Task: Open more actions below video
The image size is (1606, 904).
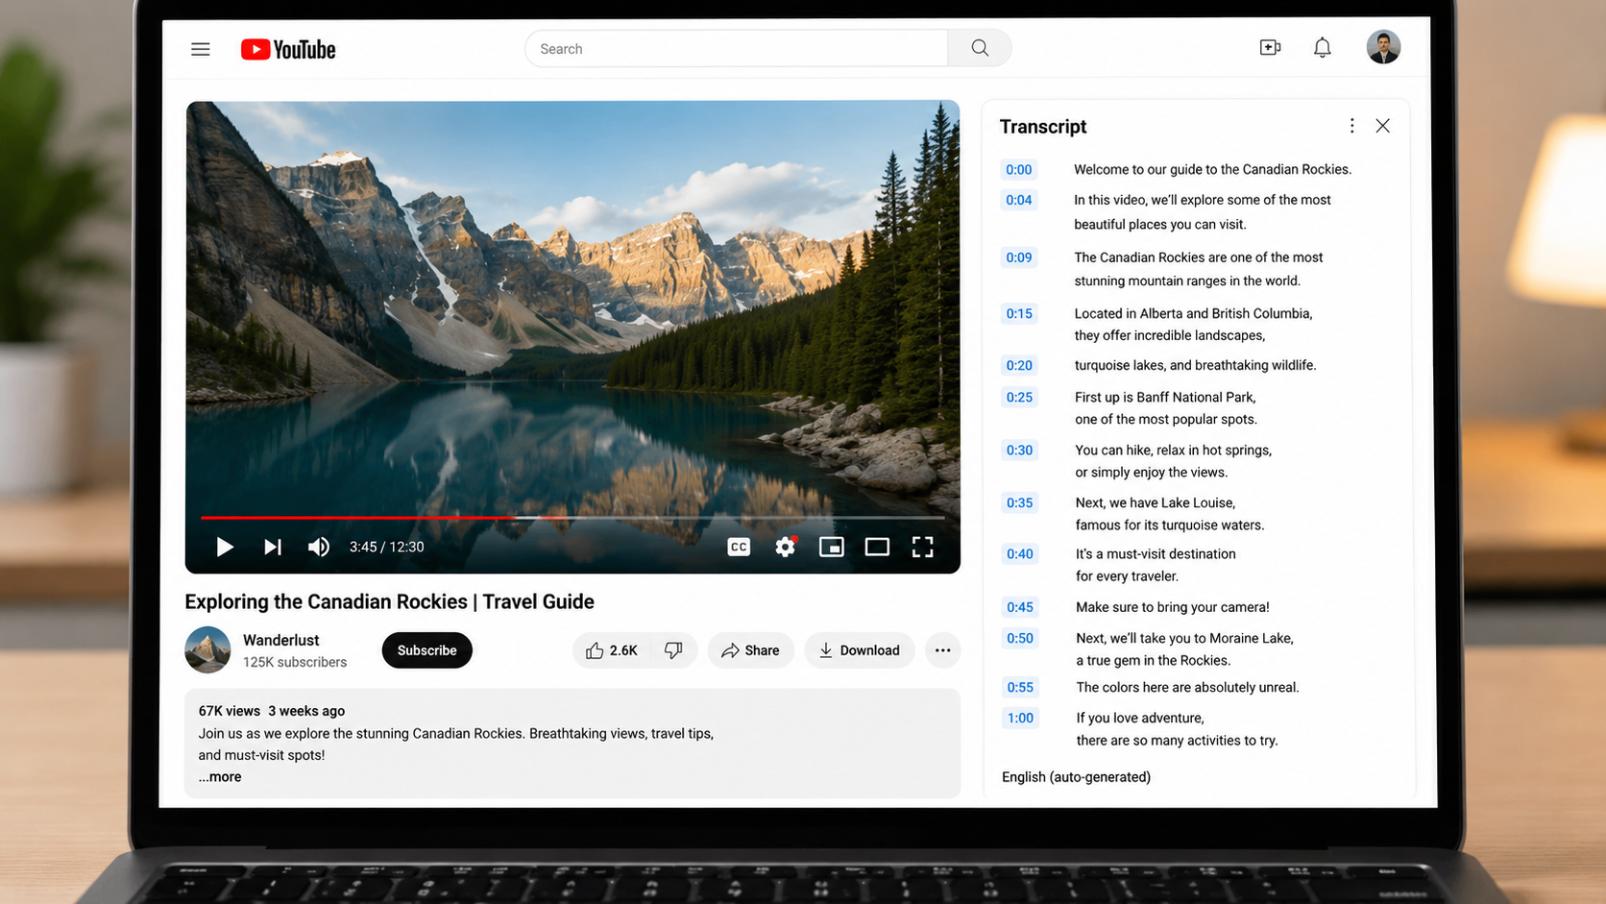Action: coord(942,650)
